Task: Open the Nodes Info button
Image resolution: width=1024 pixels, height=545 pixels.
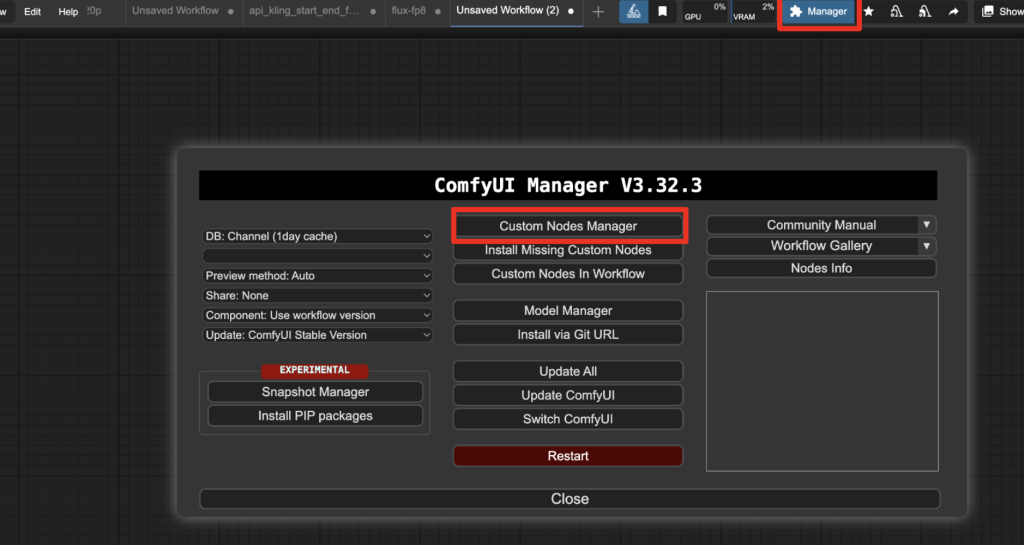Action: pos(822,268)
